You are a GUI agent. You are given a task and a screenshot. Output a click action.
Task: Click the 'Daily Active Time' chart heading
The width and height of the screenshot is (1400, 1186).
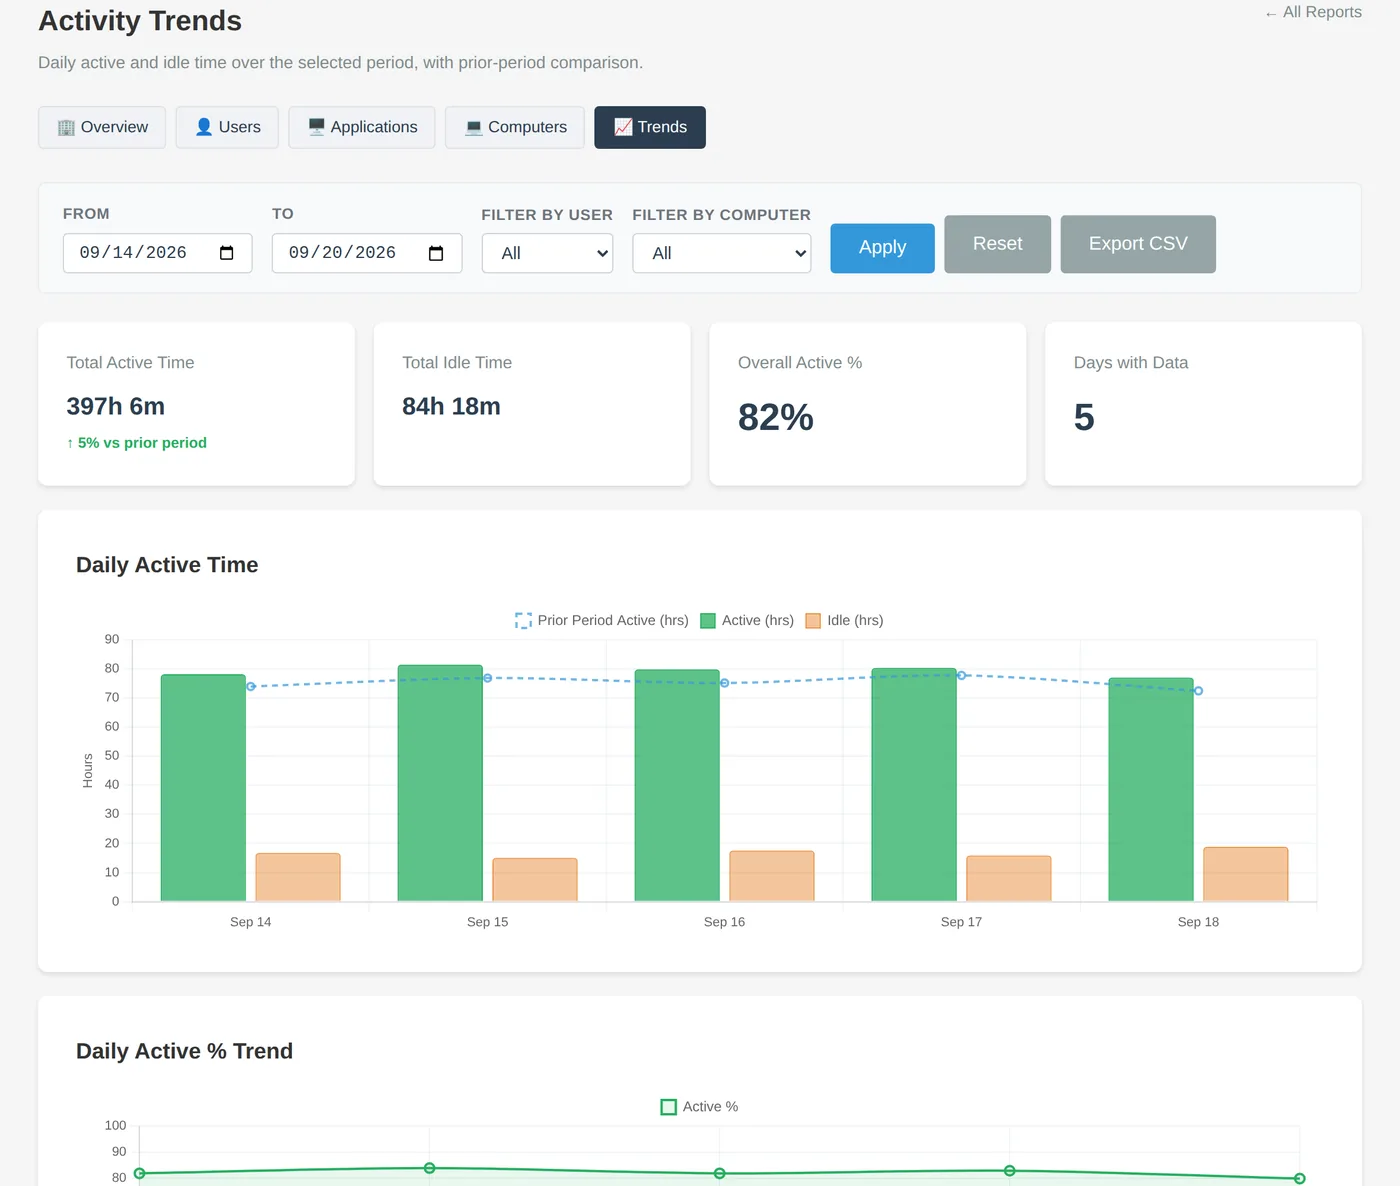[x=167, y=565]
